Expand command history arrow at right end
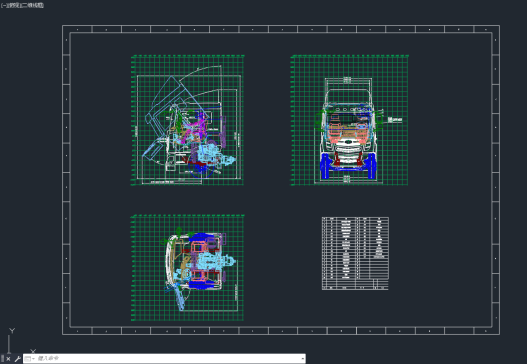 (x=302, y=359)
